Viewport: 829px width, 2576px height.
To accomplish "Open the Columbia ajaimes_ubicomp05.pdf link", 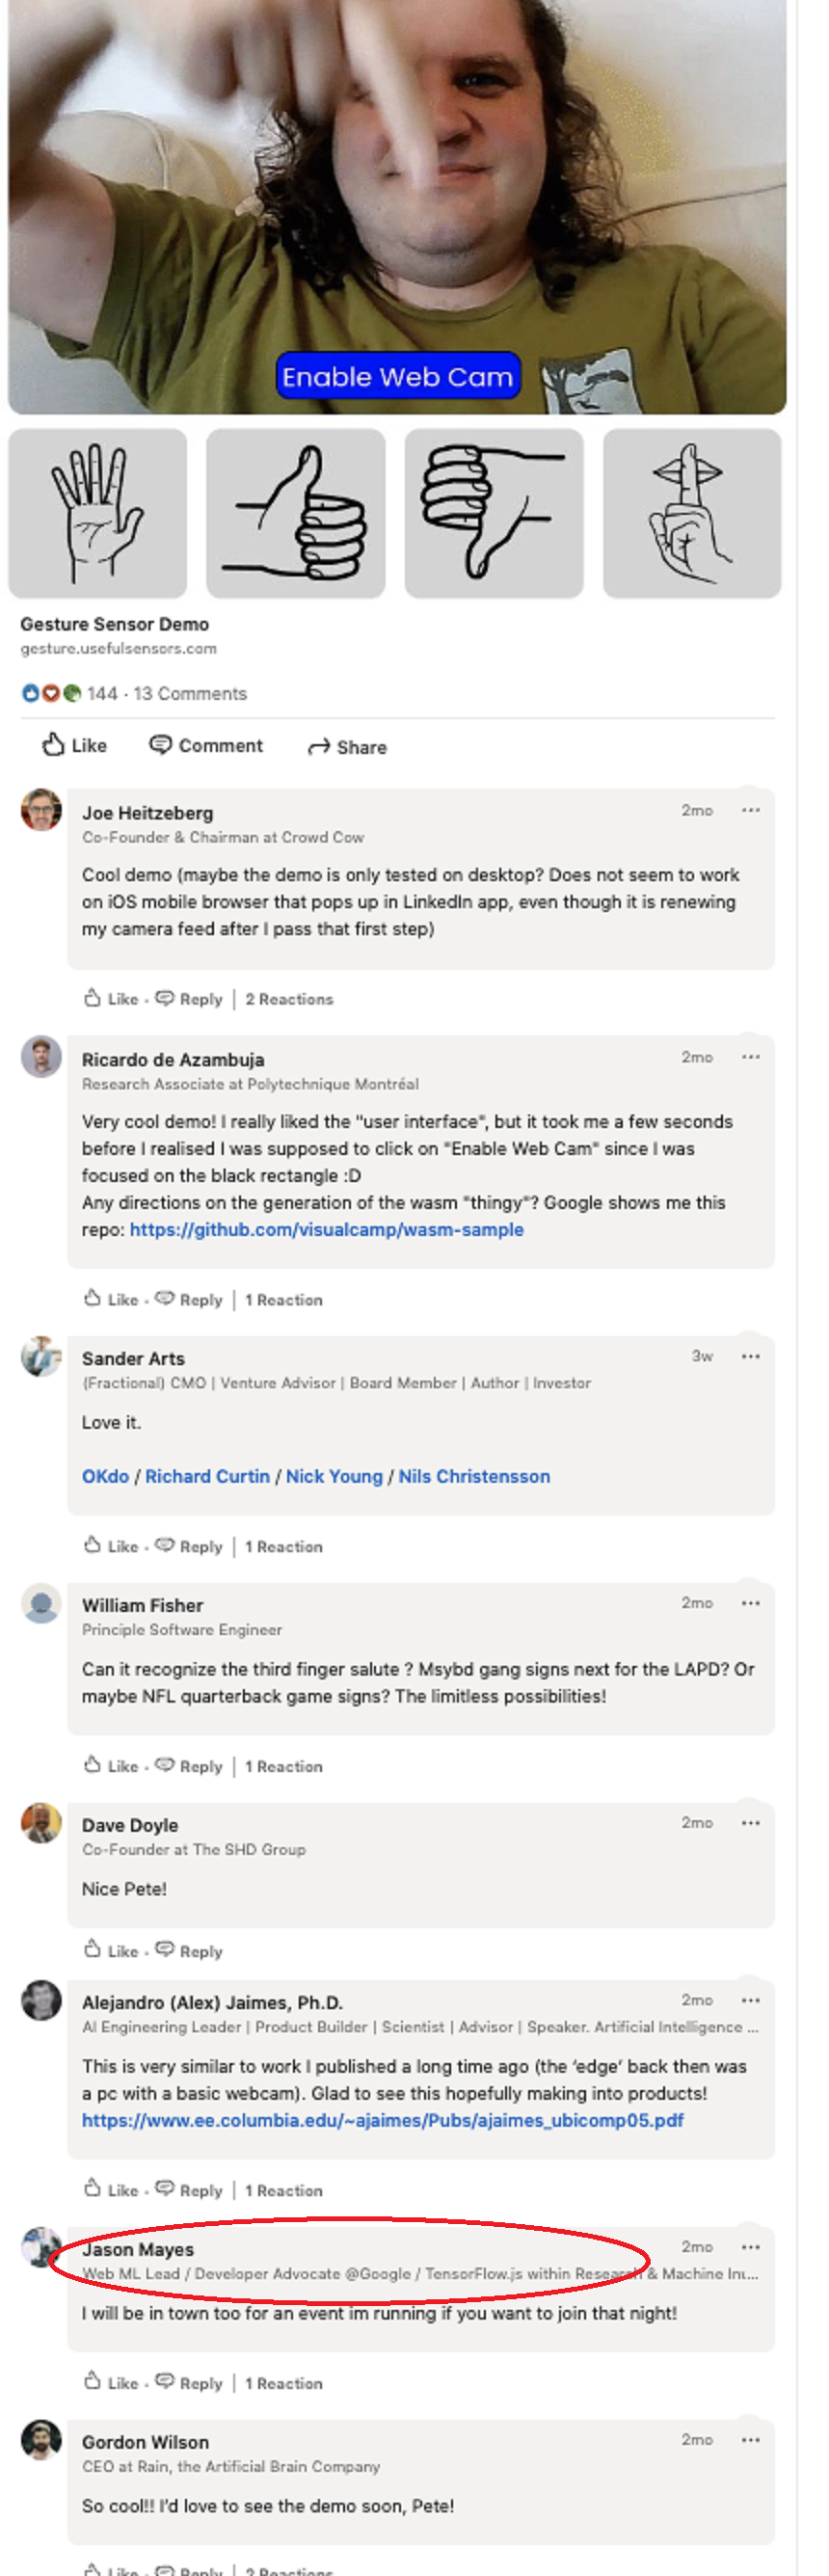I will tap(383, 2121).
